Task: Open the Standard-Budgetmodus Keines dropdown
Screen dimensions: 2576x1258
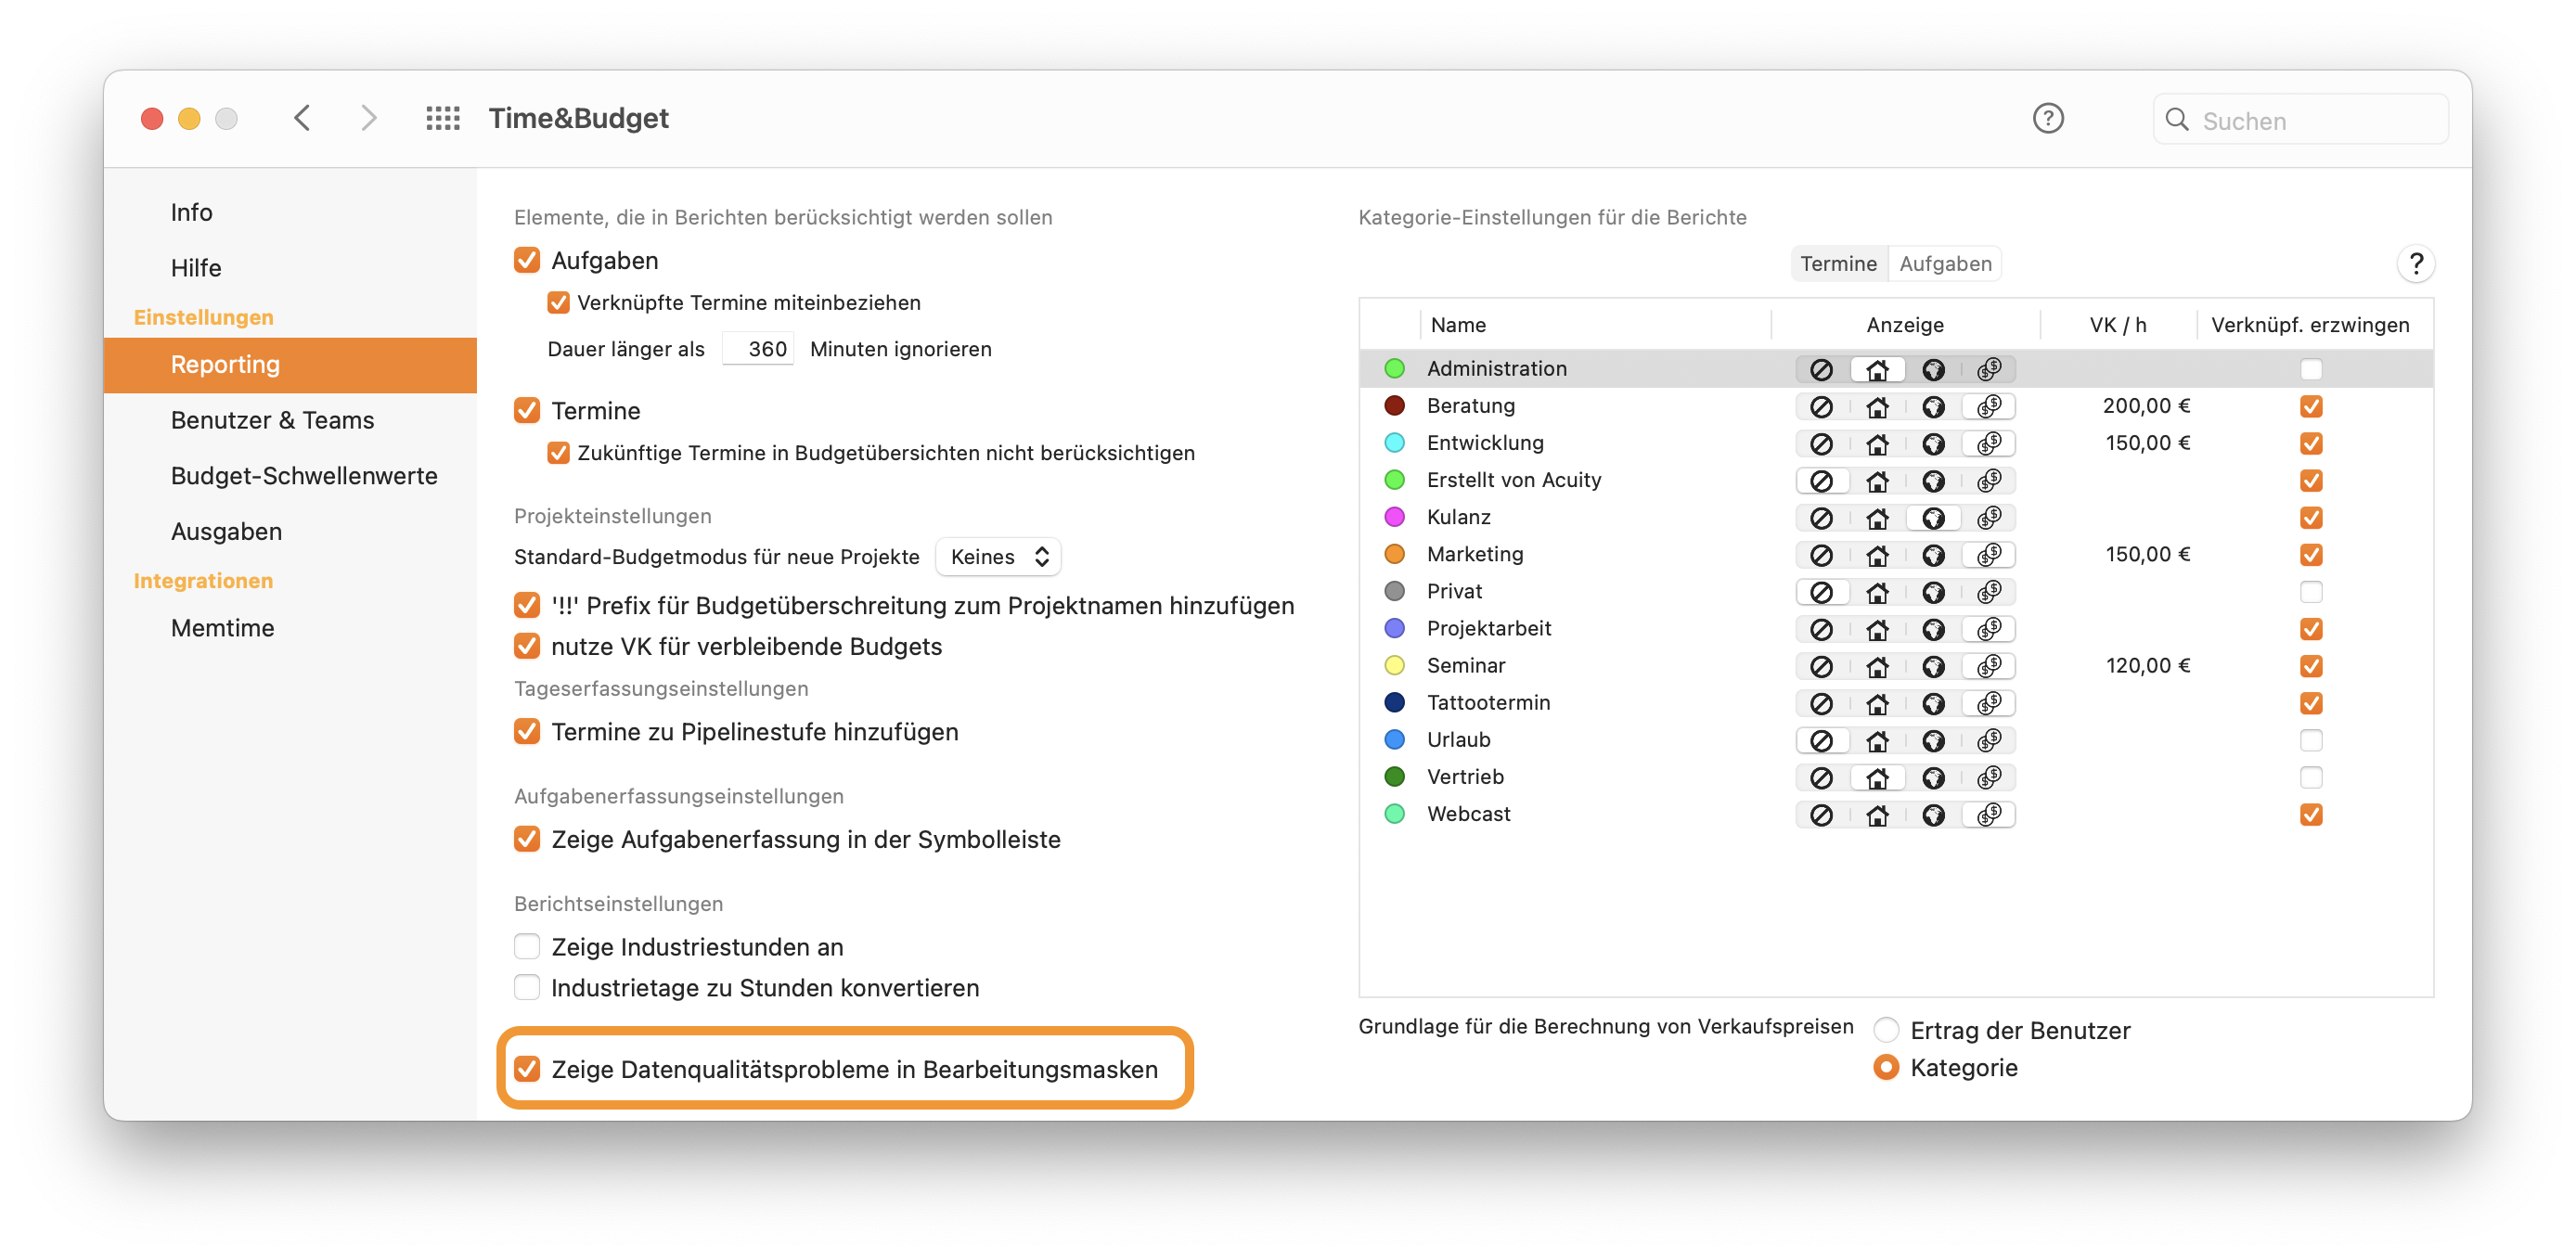Action: (x=998, y=557)
